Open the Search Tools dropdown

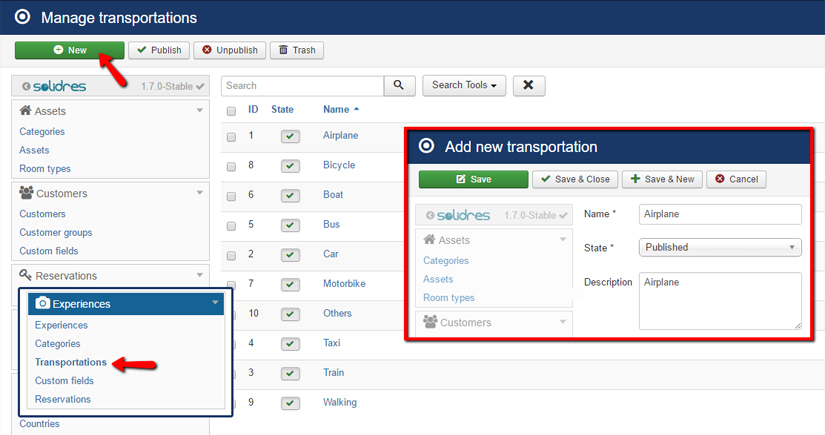tap(464, 85)
